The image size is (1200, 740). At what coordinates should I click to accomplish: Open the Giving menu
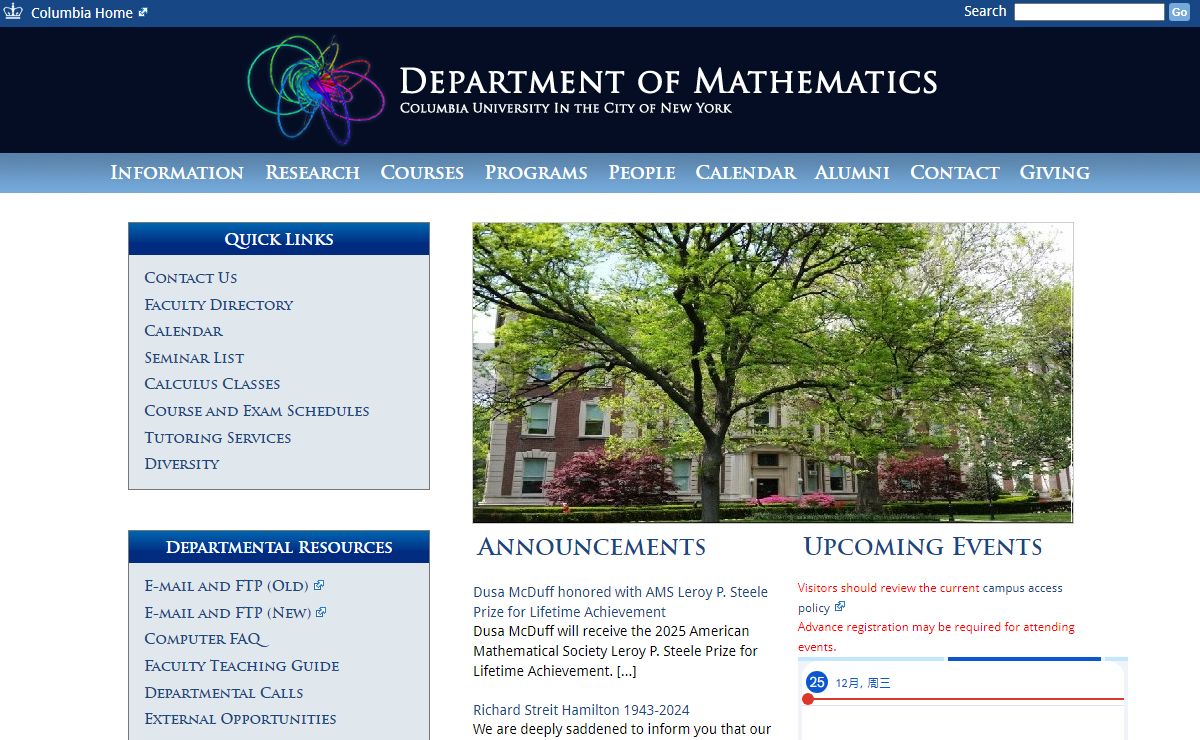pyautogui.click(x=1055, y=173)
